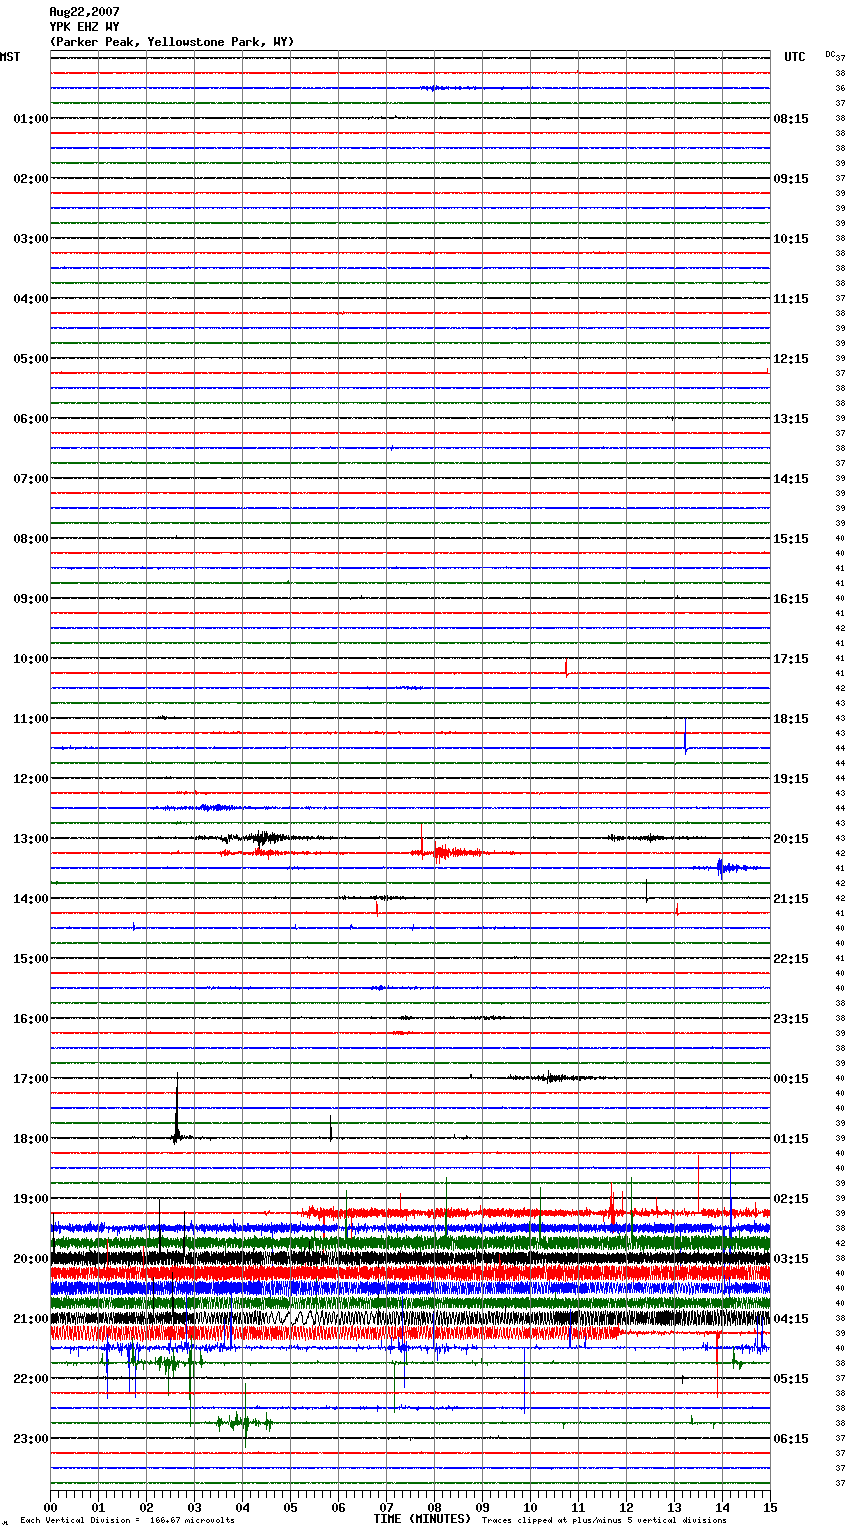Click the Parker Peak, Yellowstone Park location title

coord(171,42)
